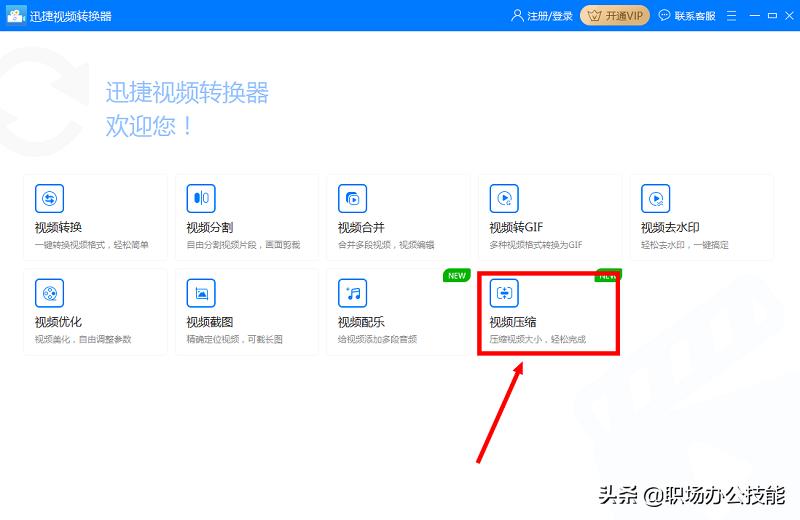
Task: Click the 开通VIP button
Action: 615,15
